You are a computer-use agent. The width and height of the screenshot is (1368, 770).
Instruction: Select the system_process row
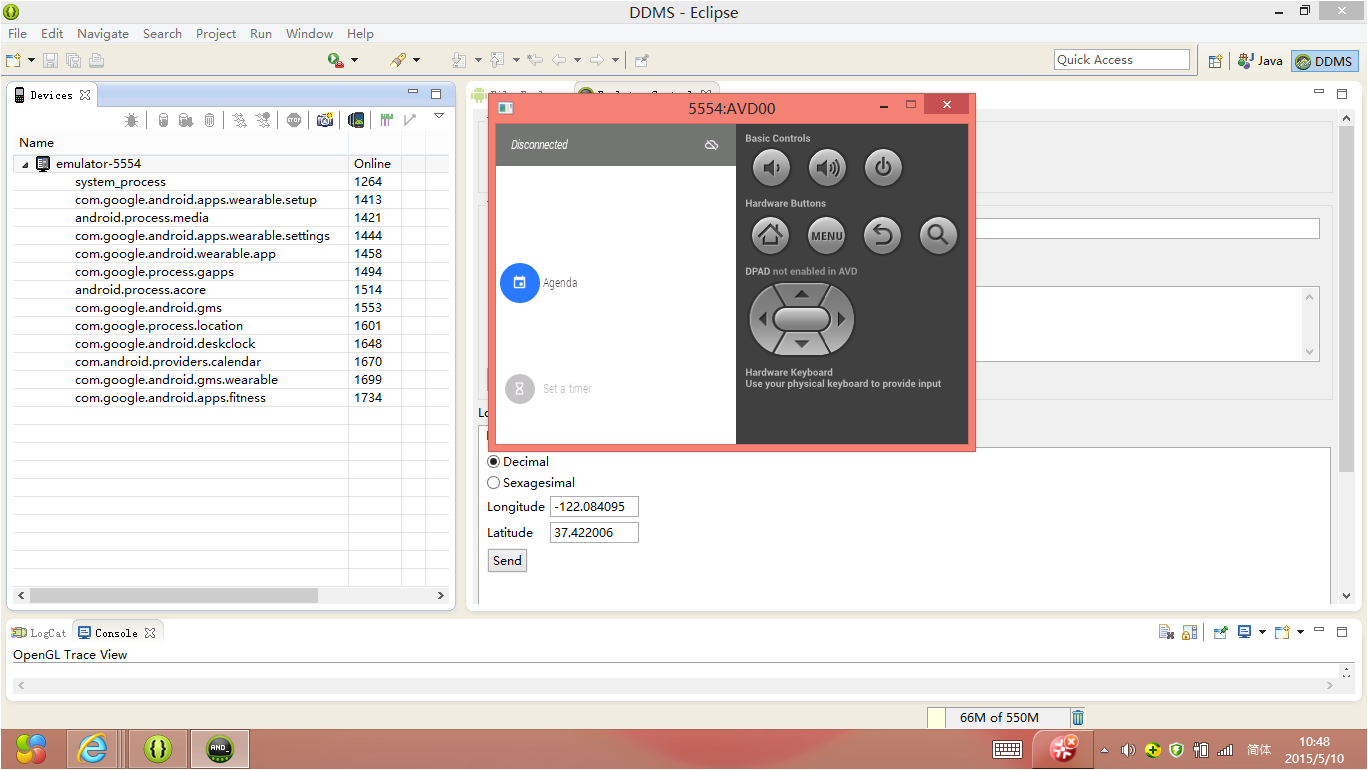tap(230, 182)
